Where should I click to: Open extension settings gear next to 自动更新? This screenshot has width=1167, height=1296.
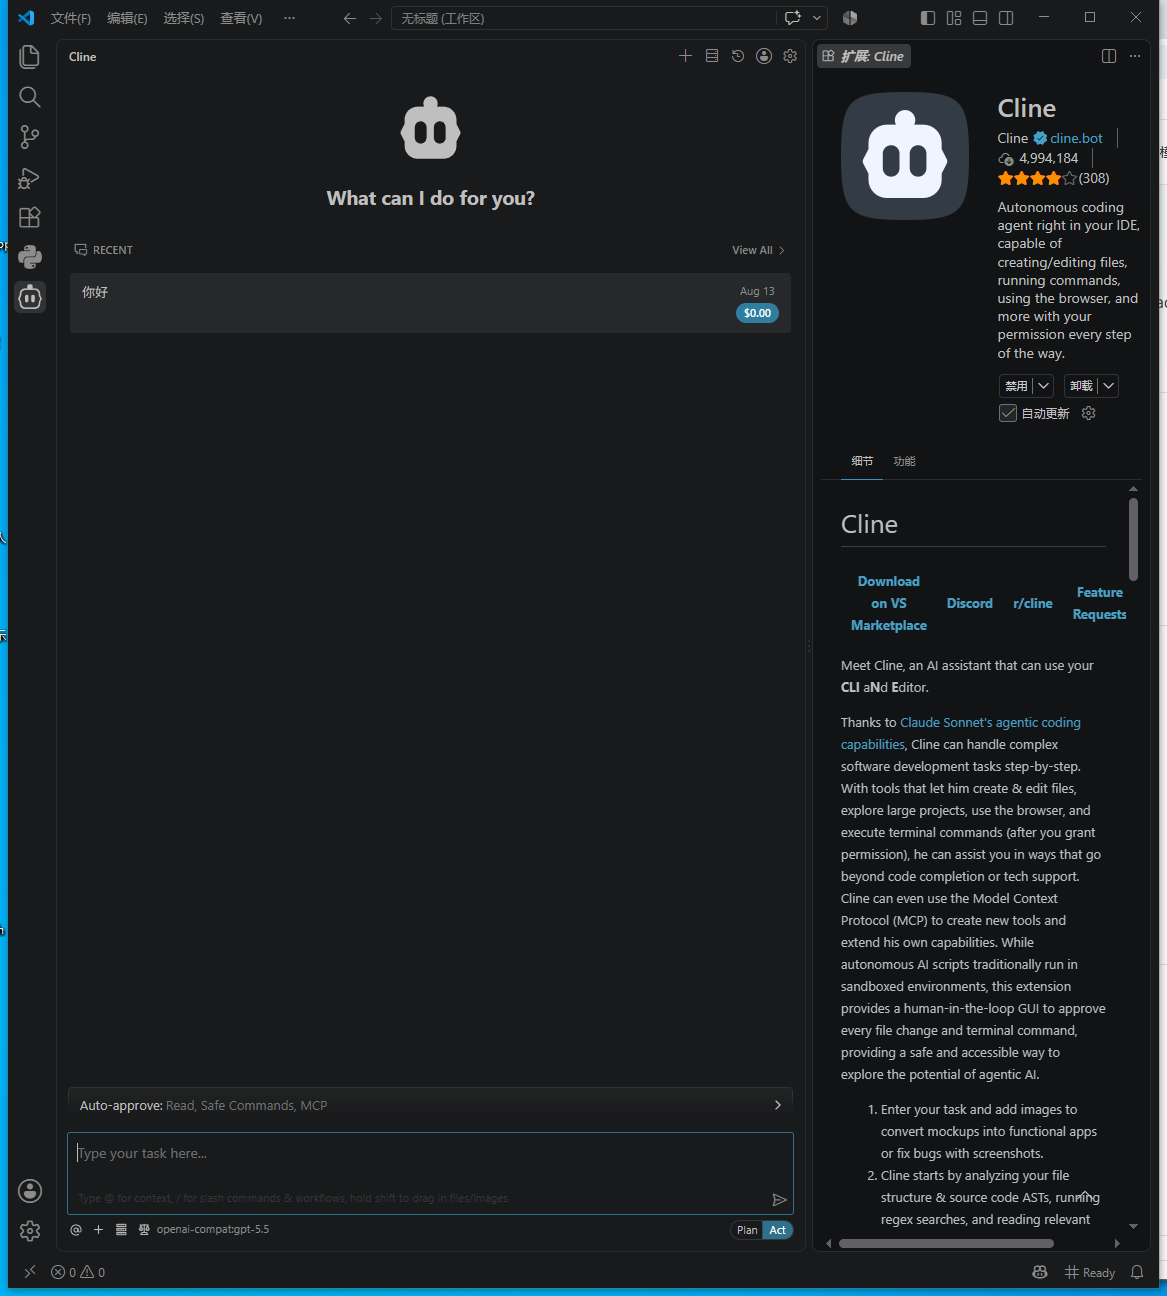[x=1089, y=413]
